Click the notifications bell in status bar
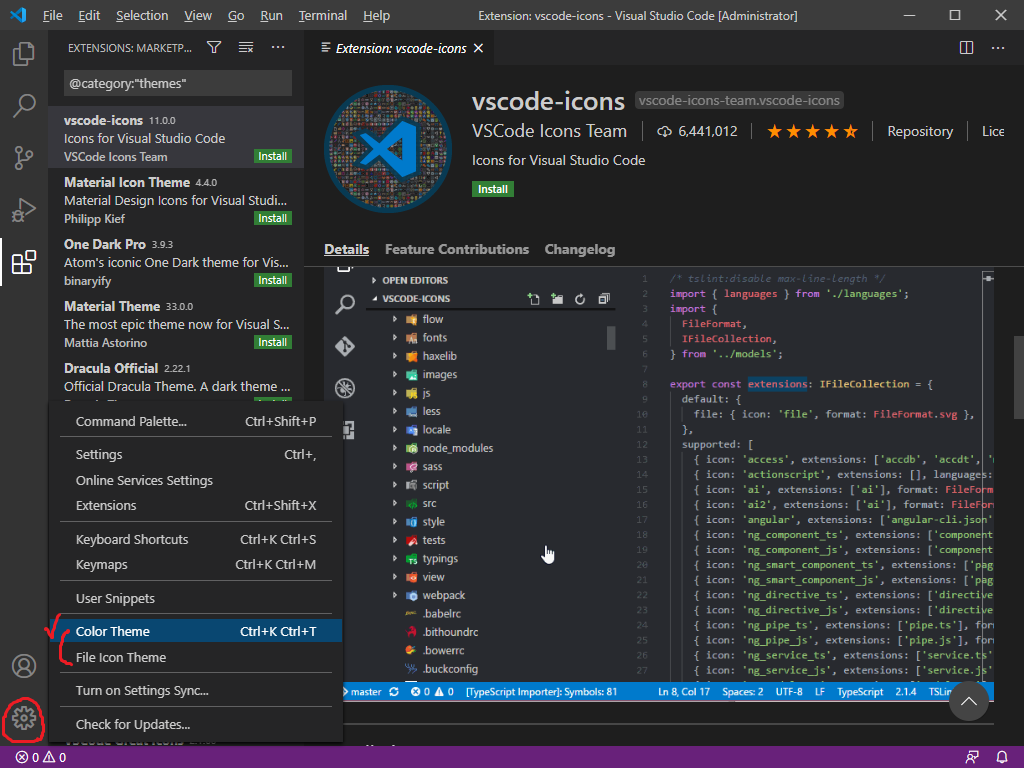This screenshot has height=768, width=1024. (1002, 757)
